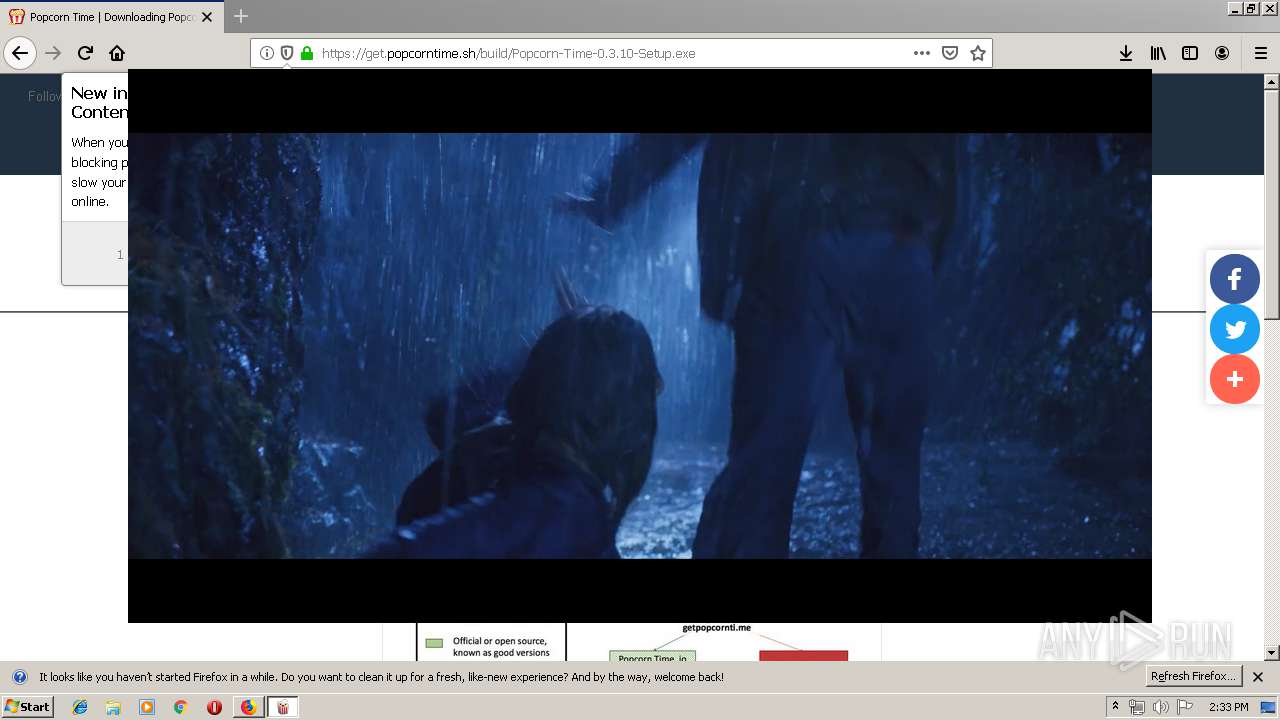The width and height of the screenshot is (1280, 720).
Task: Open the Firefox home page
Action: [x=117, y=53]
